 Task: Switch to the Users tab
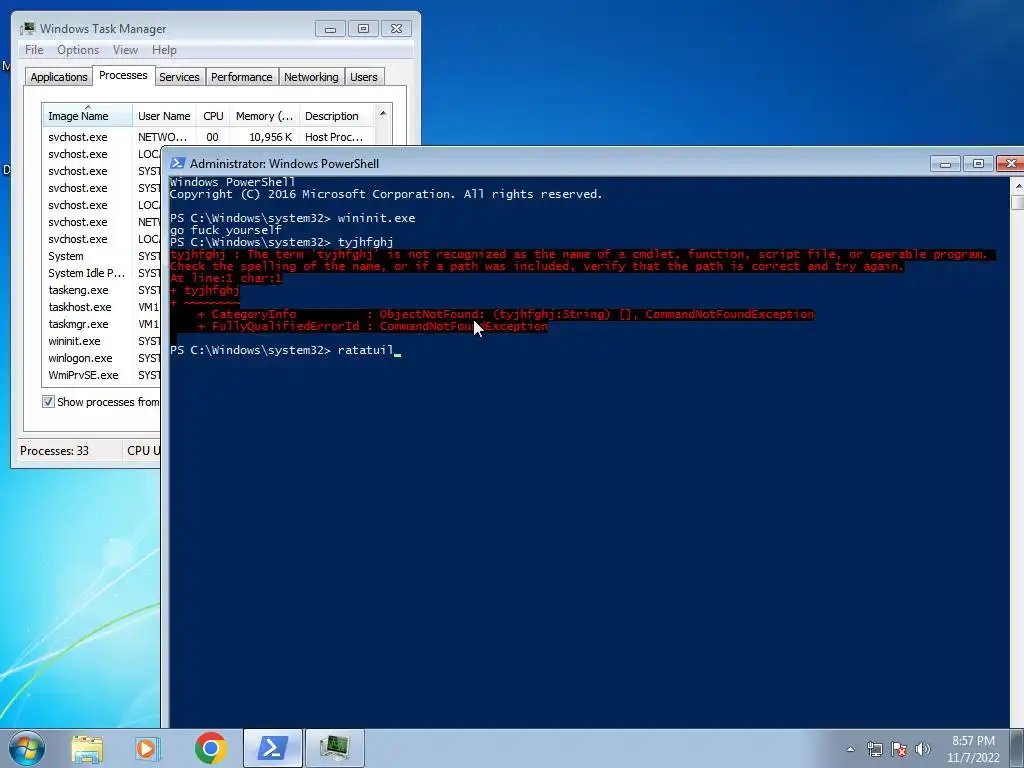pos(364,77)
